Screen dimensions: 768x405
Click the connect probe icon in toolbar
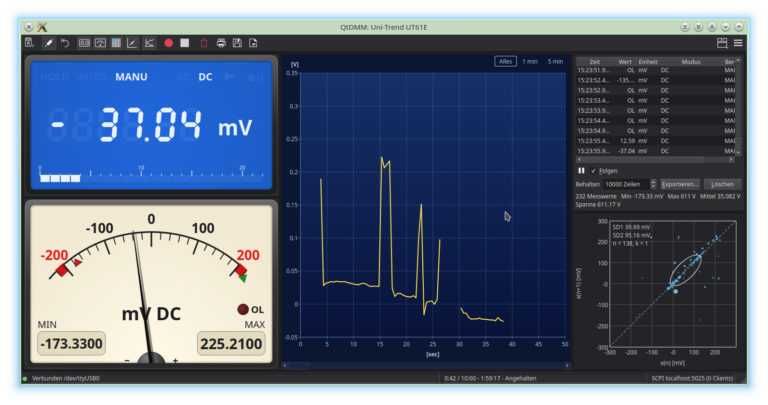point(48,43)
